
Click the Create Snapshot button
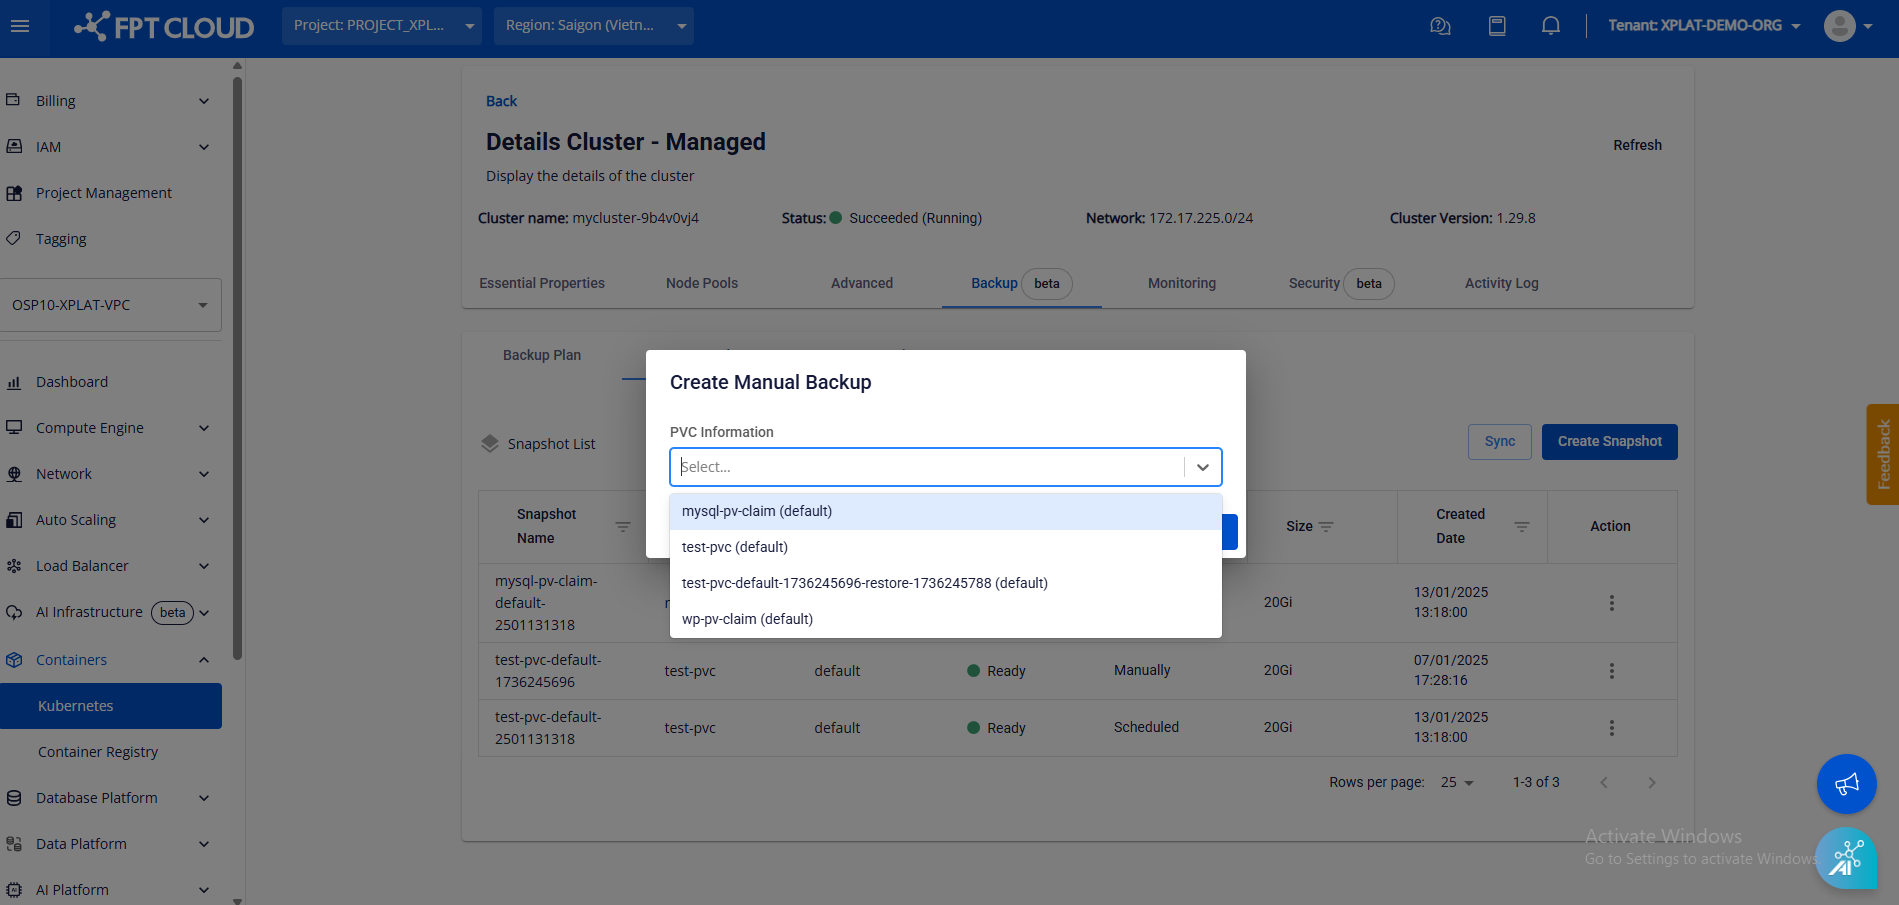point(1609,442)
